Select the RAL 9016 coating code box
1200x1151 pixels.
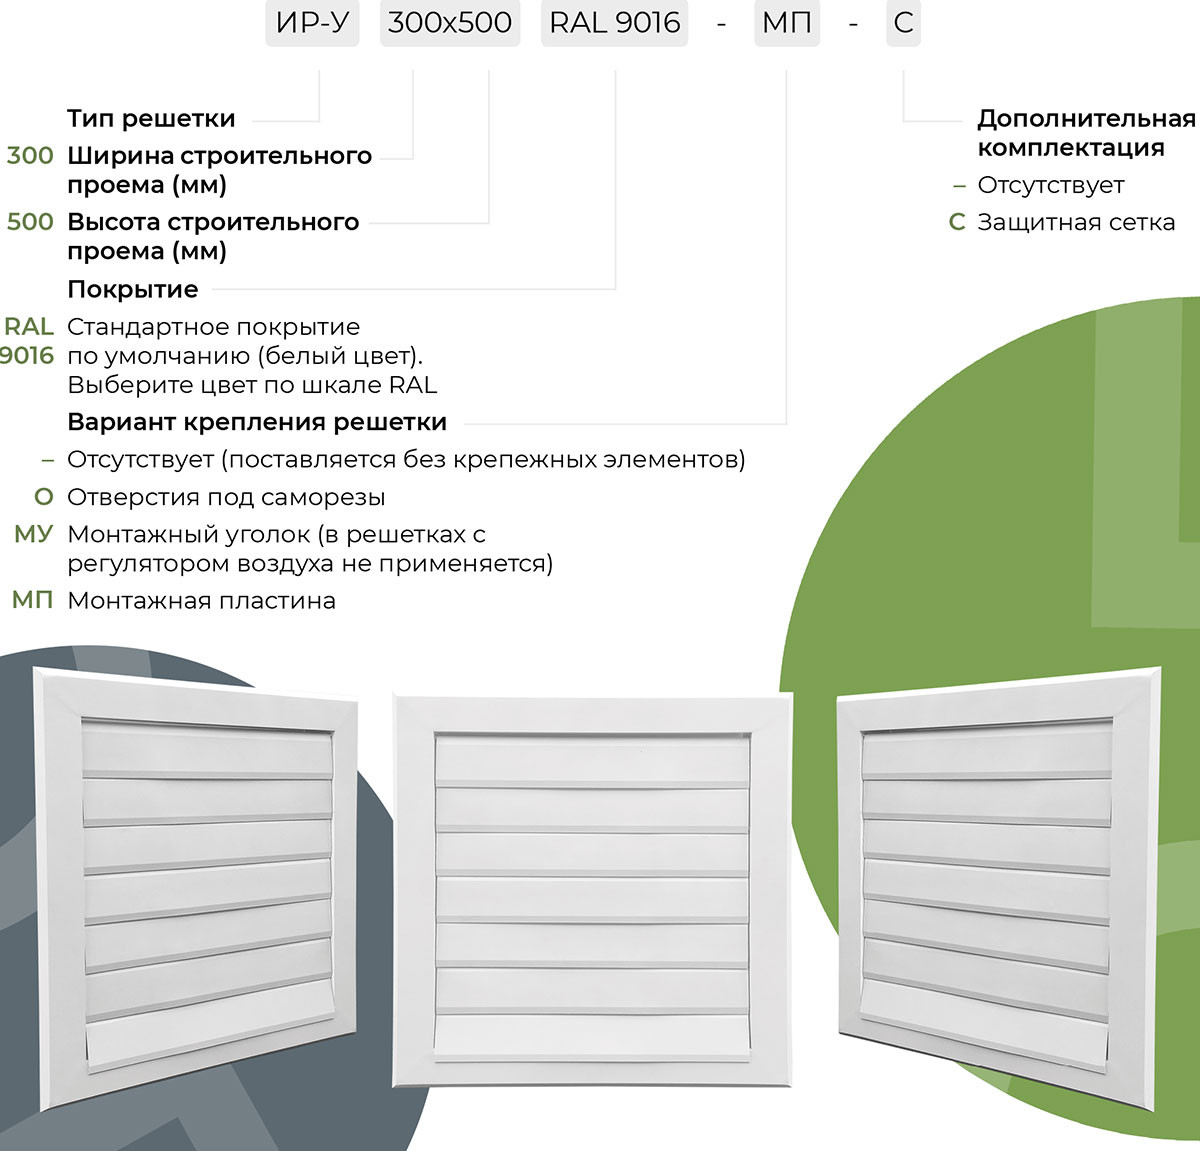(x=615, y=23)
